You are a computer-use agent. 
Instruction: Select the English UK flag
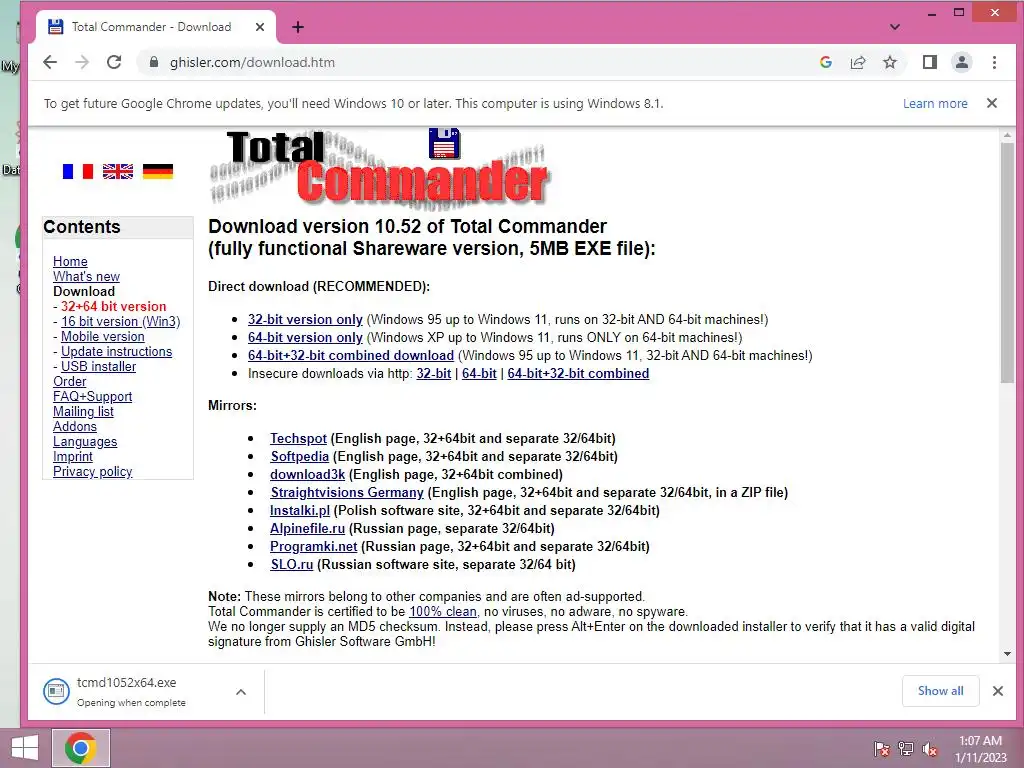point(118,171)
